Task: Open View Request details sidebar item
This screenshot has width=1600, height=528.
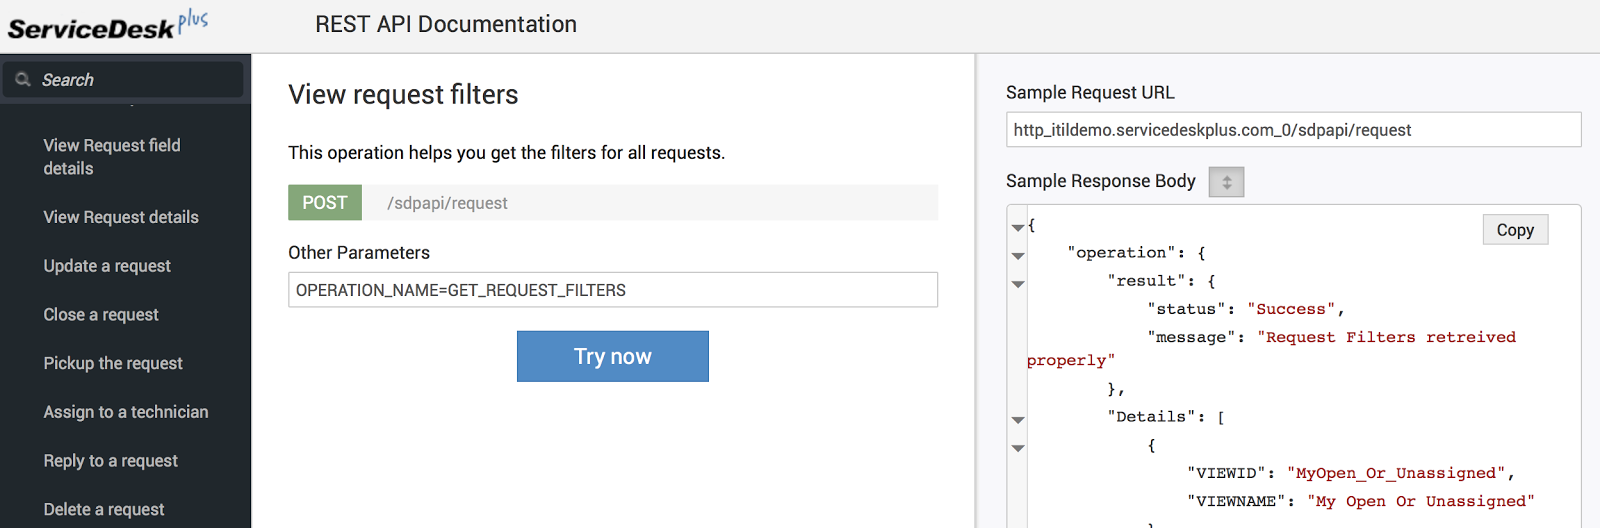Action: click(121, 217)
